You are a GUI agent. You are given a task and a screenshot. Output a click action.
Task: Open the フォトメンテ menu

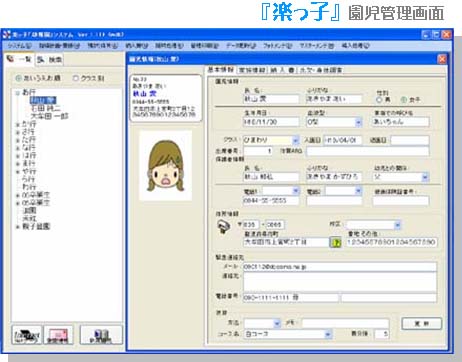(277, 46)
